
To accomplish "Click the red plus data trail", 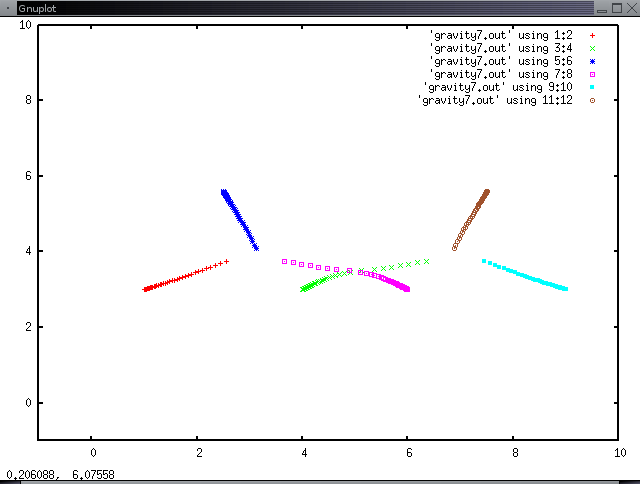I will click(x=186, y=276).
